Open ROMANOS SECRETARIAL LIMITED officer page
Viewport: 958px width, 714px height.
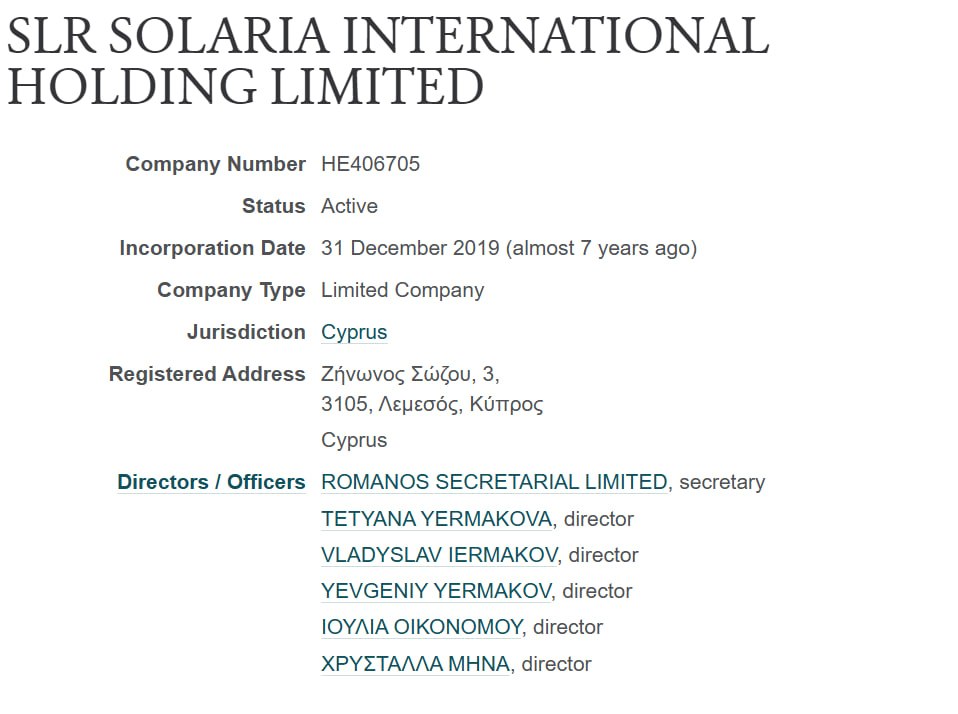pyautogui.click(x=494, y=482)
